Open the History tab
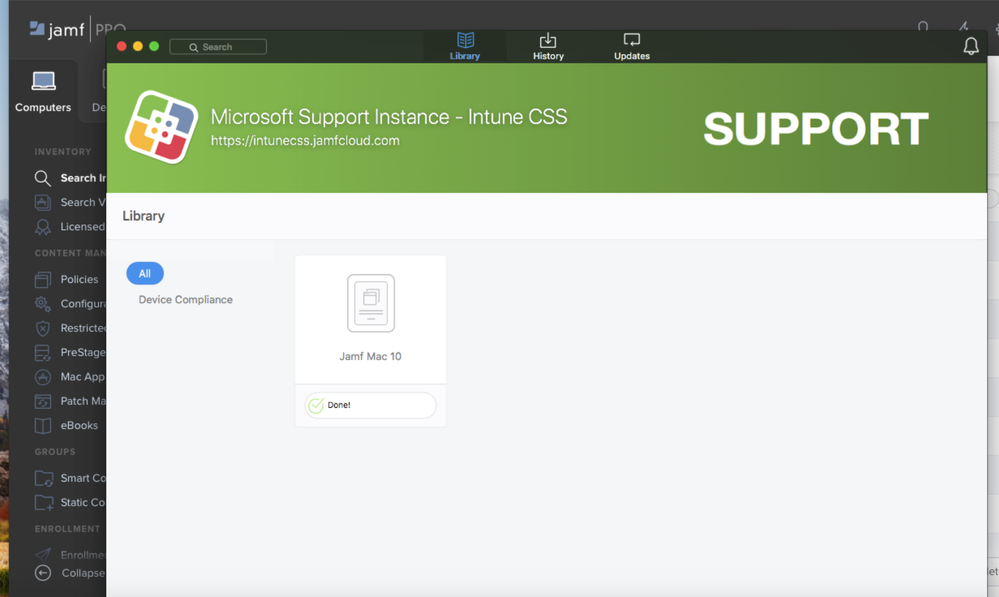Image resolution: width=999 pixels, height=597 pixels. point(548,47)
